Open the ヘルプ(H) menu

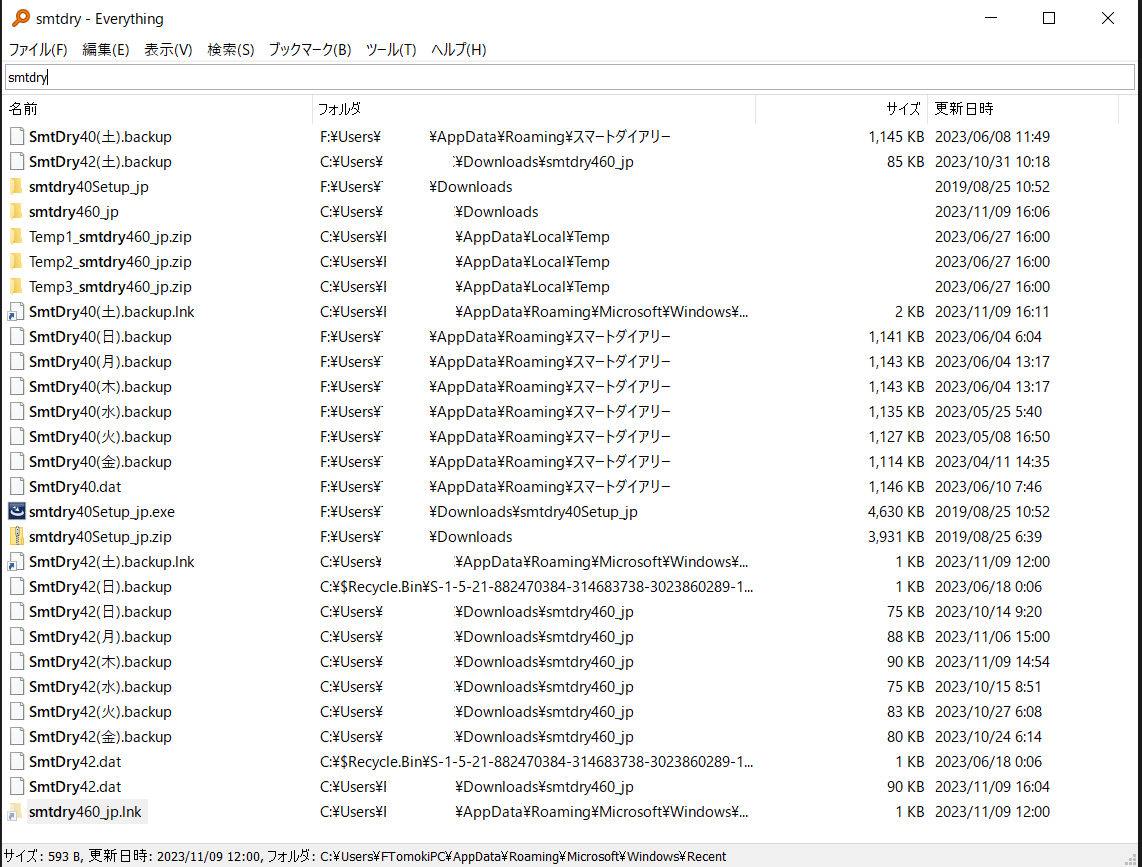tap(458, 50)
